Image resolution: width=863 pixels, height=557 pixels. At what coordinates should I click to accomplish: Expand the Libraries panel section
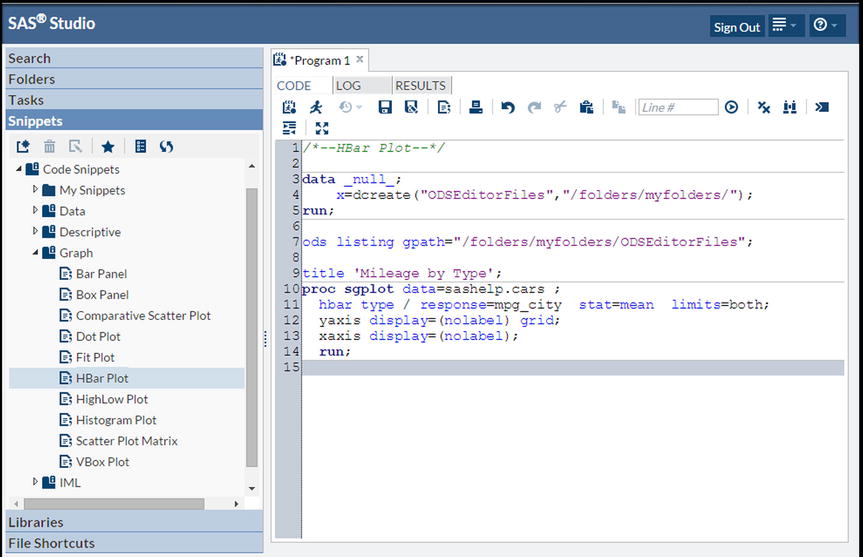pyautogui.click(x=134, y=522)
